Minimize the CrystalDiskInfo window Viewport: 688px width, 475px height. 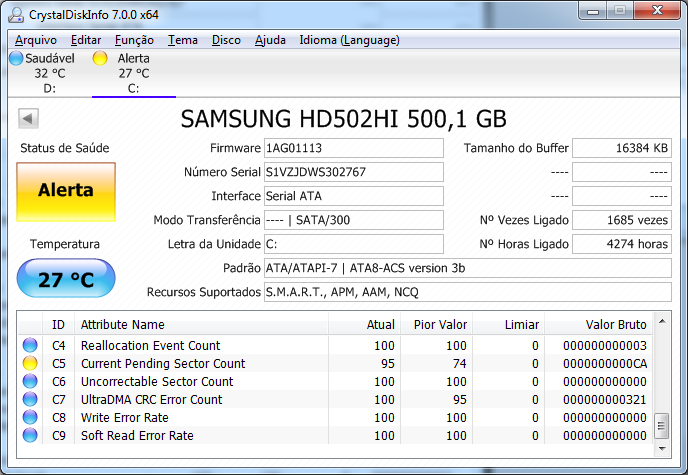(593, 12)
